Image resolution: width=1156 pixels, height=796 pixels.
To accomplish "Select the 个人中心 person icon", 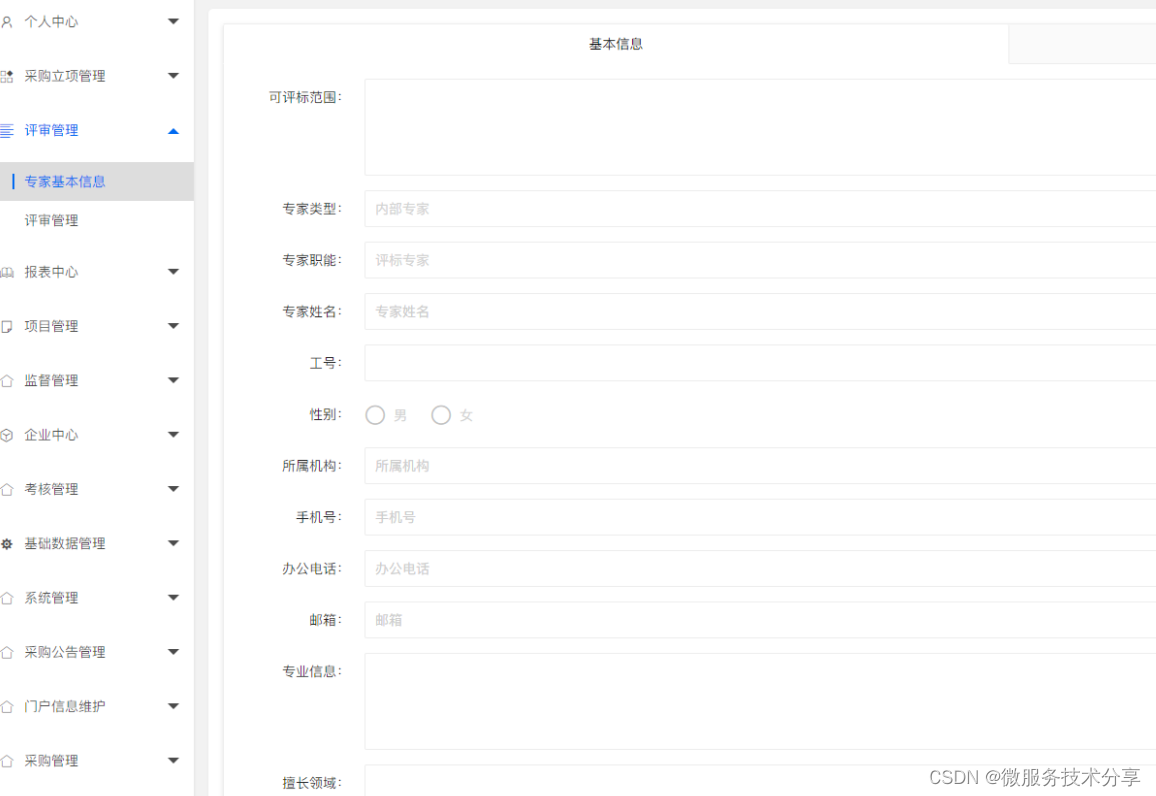I will tap(10, 20).
